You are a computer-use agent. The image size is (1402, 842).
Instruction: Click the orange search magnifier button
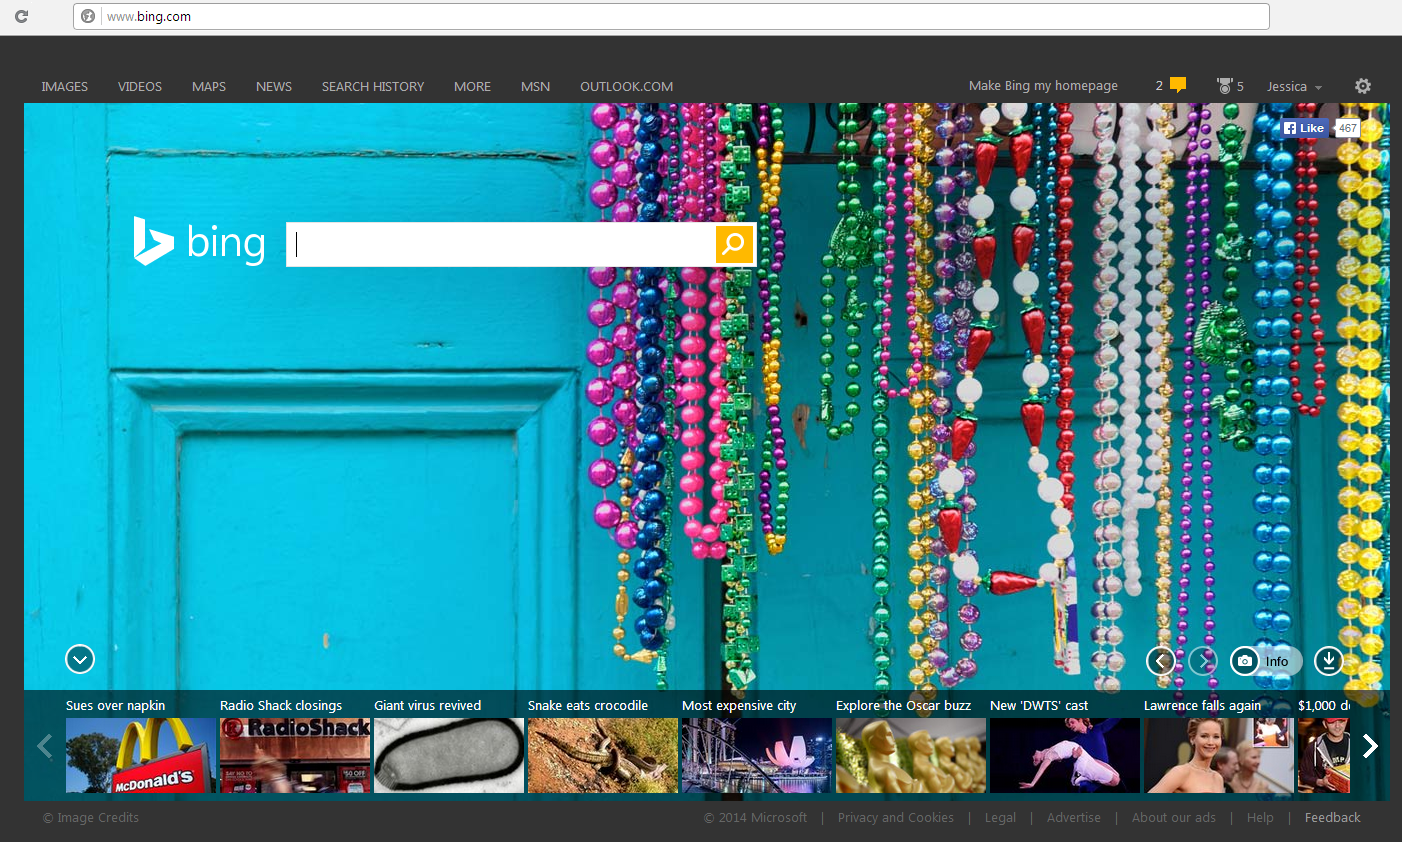pyautogui.click(x=734, y=244)
